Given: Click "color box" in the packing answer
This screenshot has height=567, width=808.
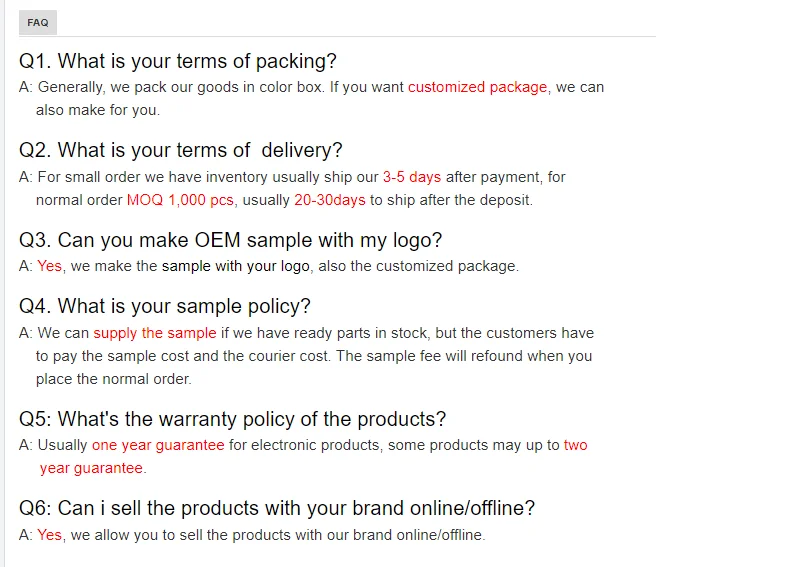Looking at the screenshot, I should click(x=296, y=87).
